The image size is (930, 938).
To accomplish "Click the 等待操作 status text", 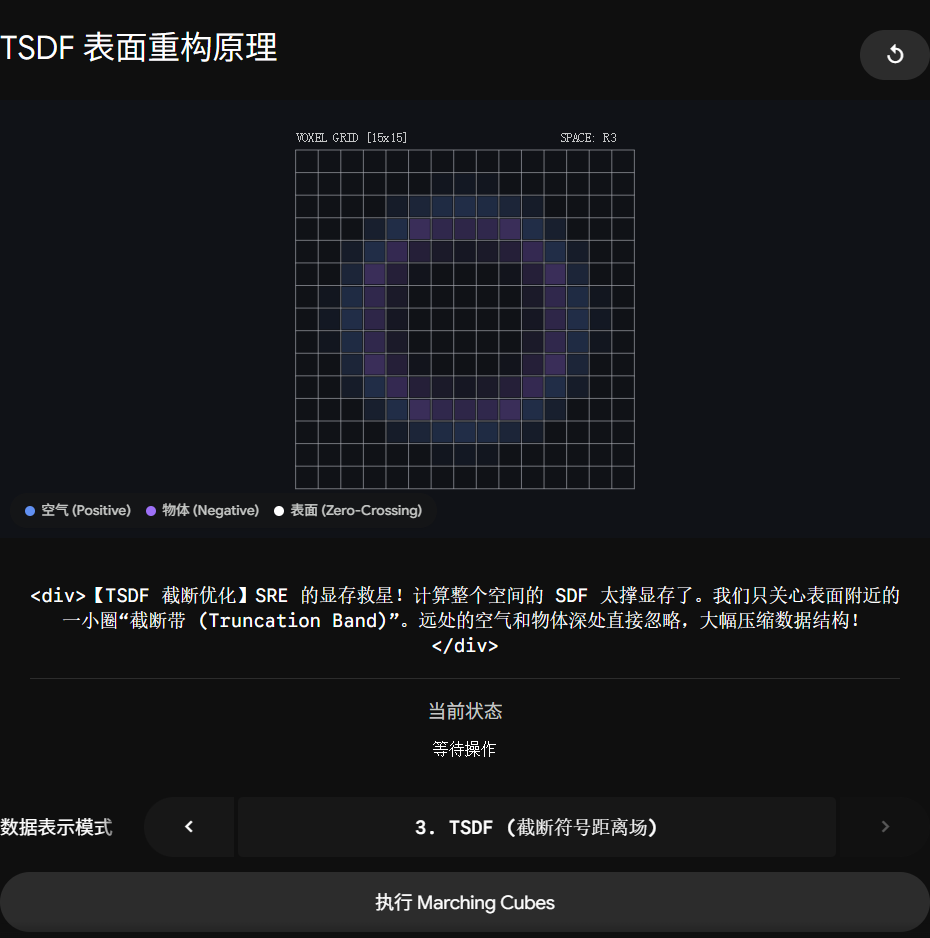I will [465, 749].
